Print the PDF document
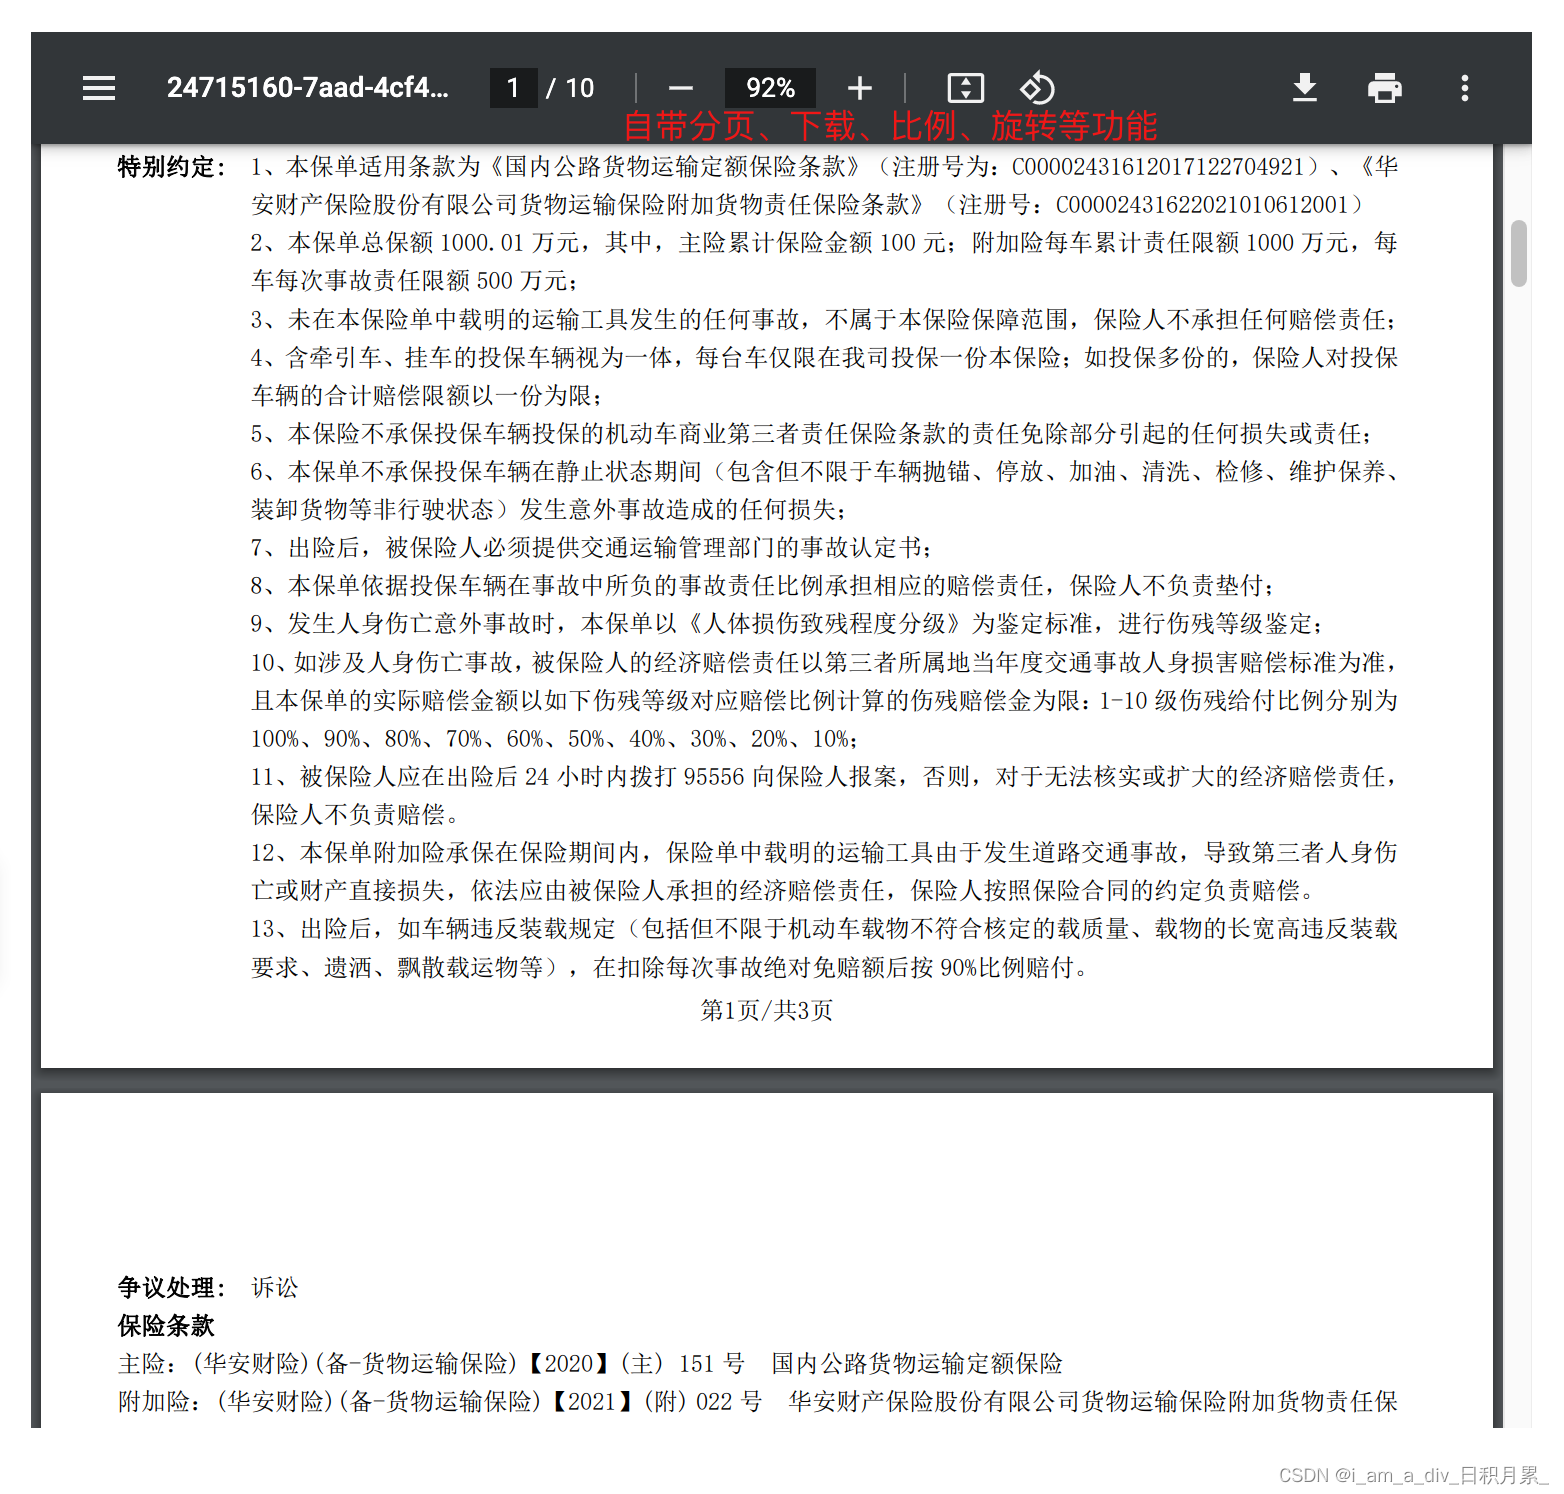 (x=1384, y=88)
